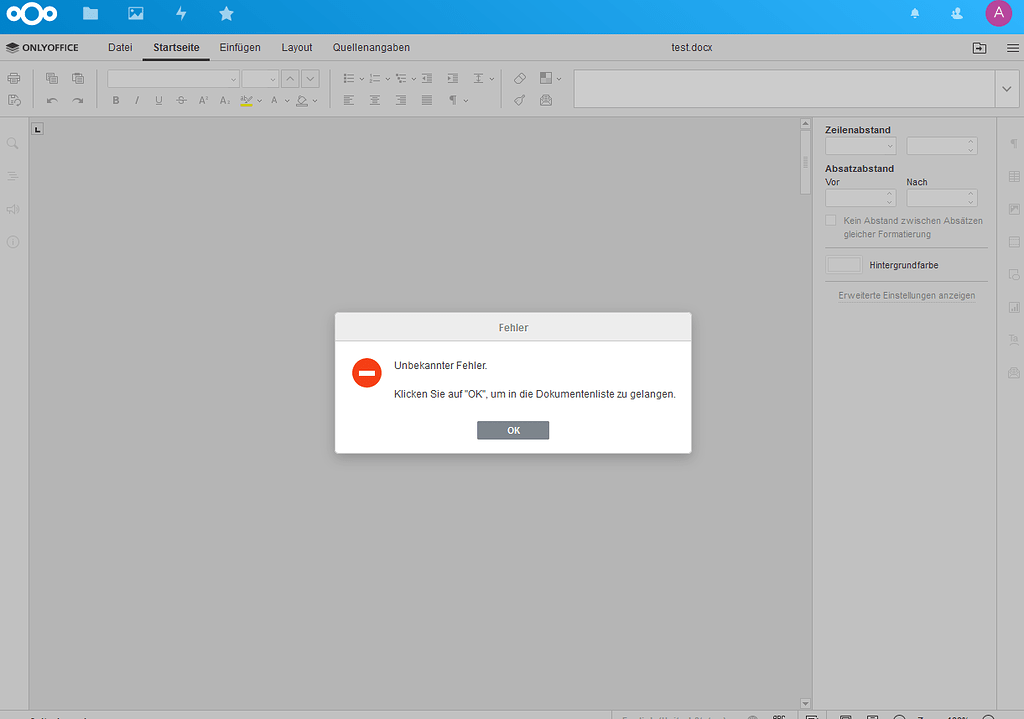Justify the paragraph text
The image size is (1024, 719).
(x=427, y=101)
